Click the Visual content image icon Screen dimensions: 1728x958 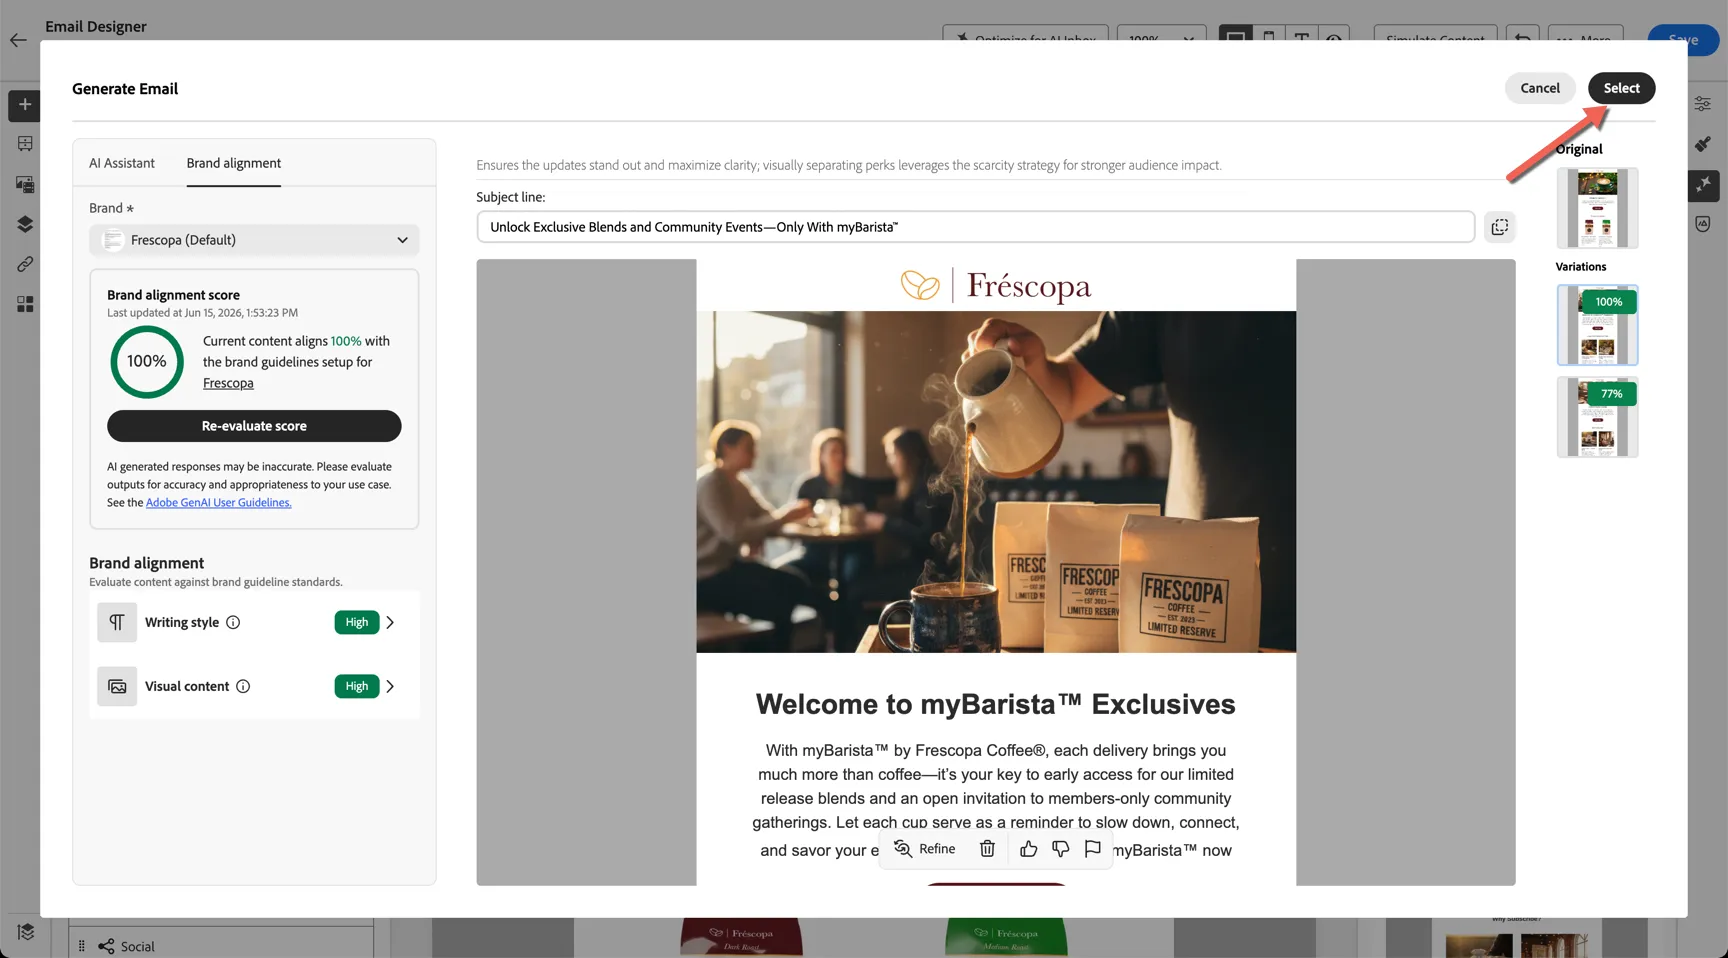(x=117, y=686)
